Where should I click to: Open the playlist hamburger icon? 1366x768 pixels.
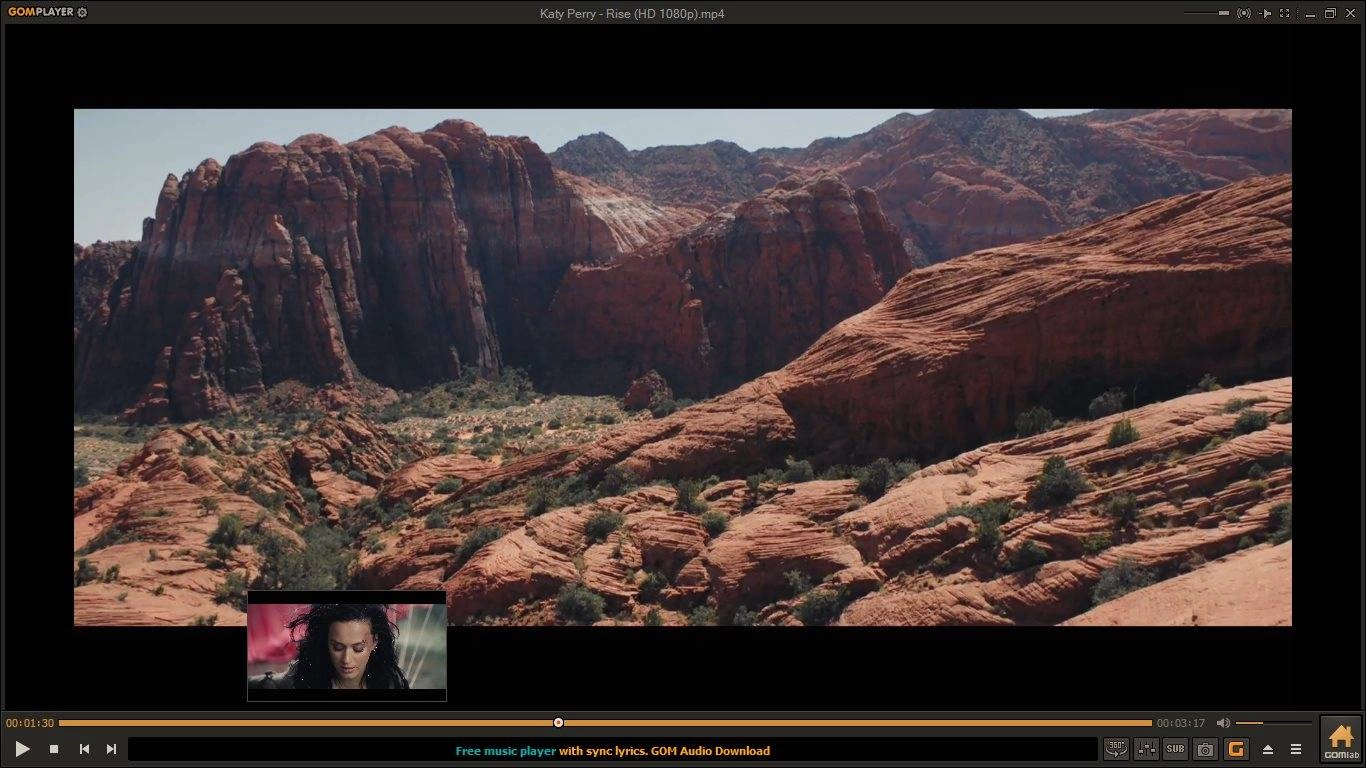1296,749
